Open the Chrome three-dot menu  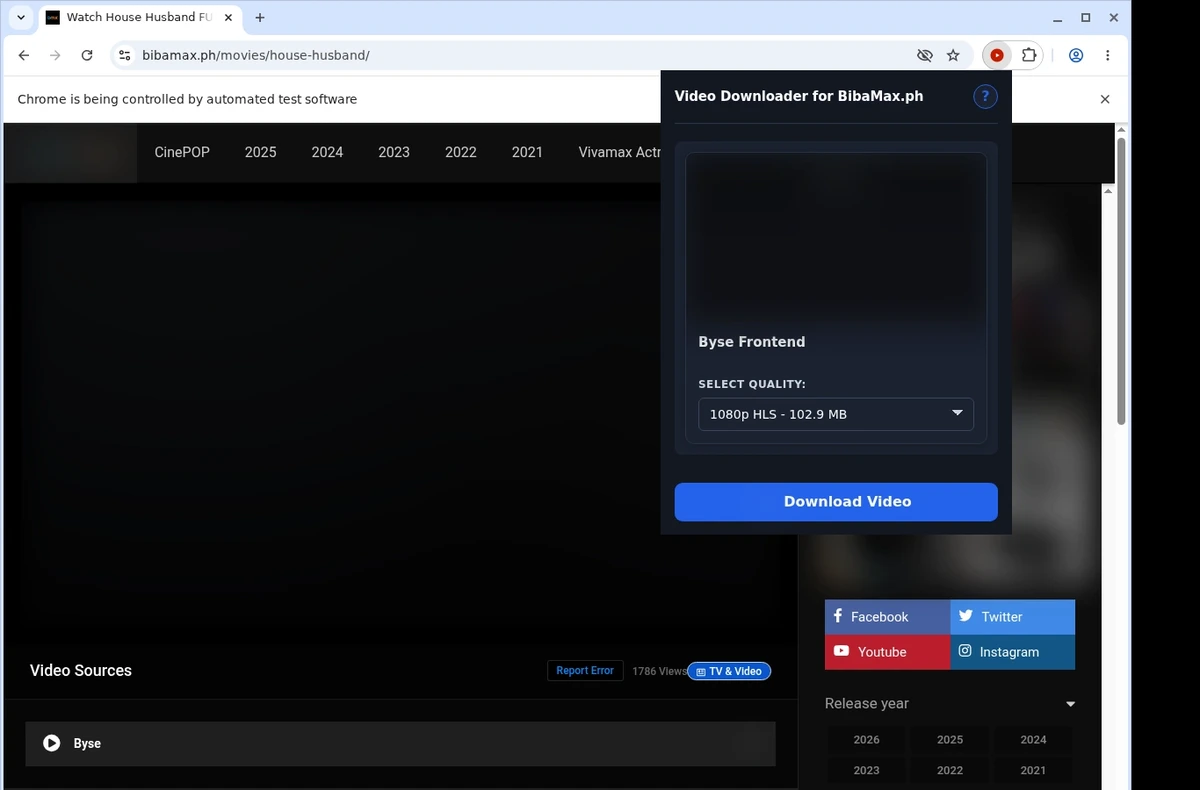1108,56
